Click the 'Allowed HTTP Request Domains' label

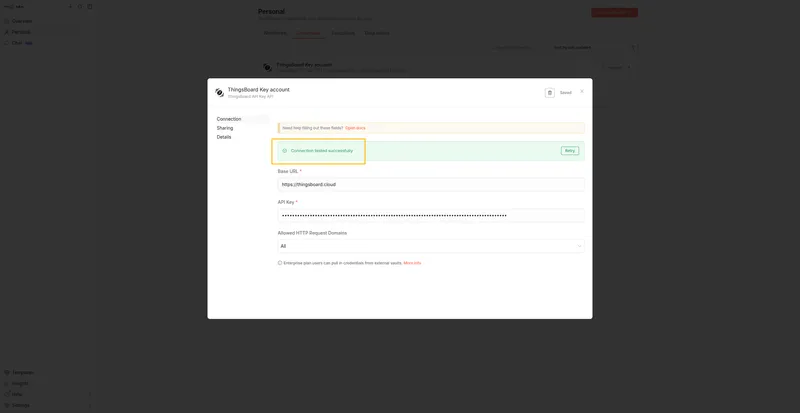coord(312,233)
